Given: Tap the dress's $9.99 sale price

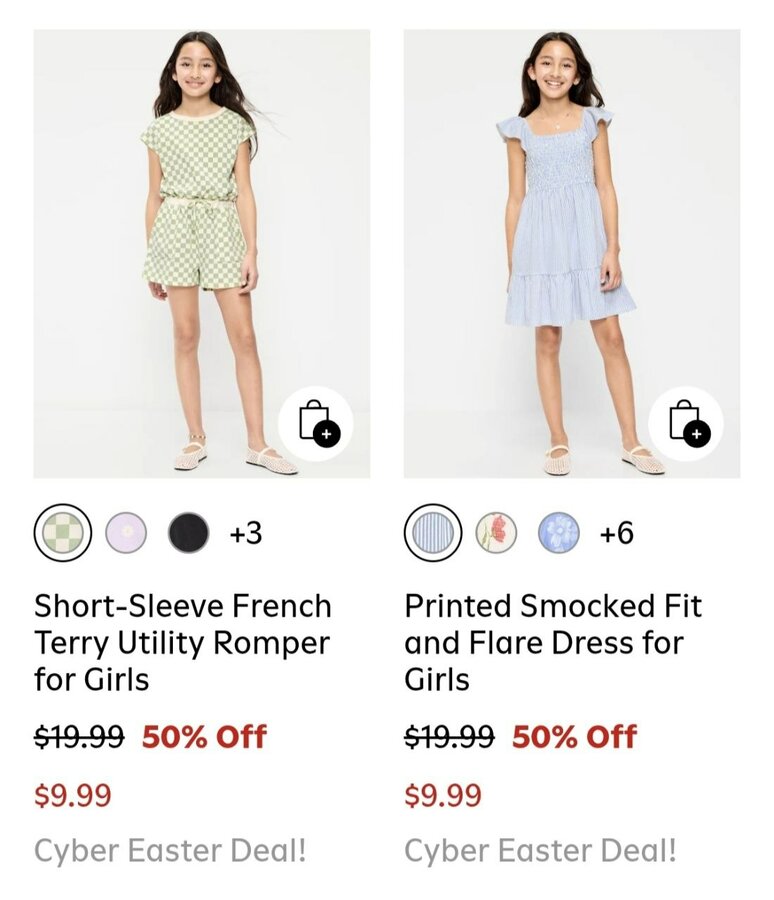Looking at the screenshot, I should [x=443, y=796].
